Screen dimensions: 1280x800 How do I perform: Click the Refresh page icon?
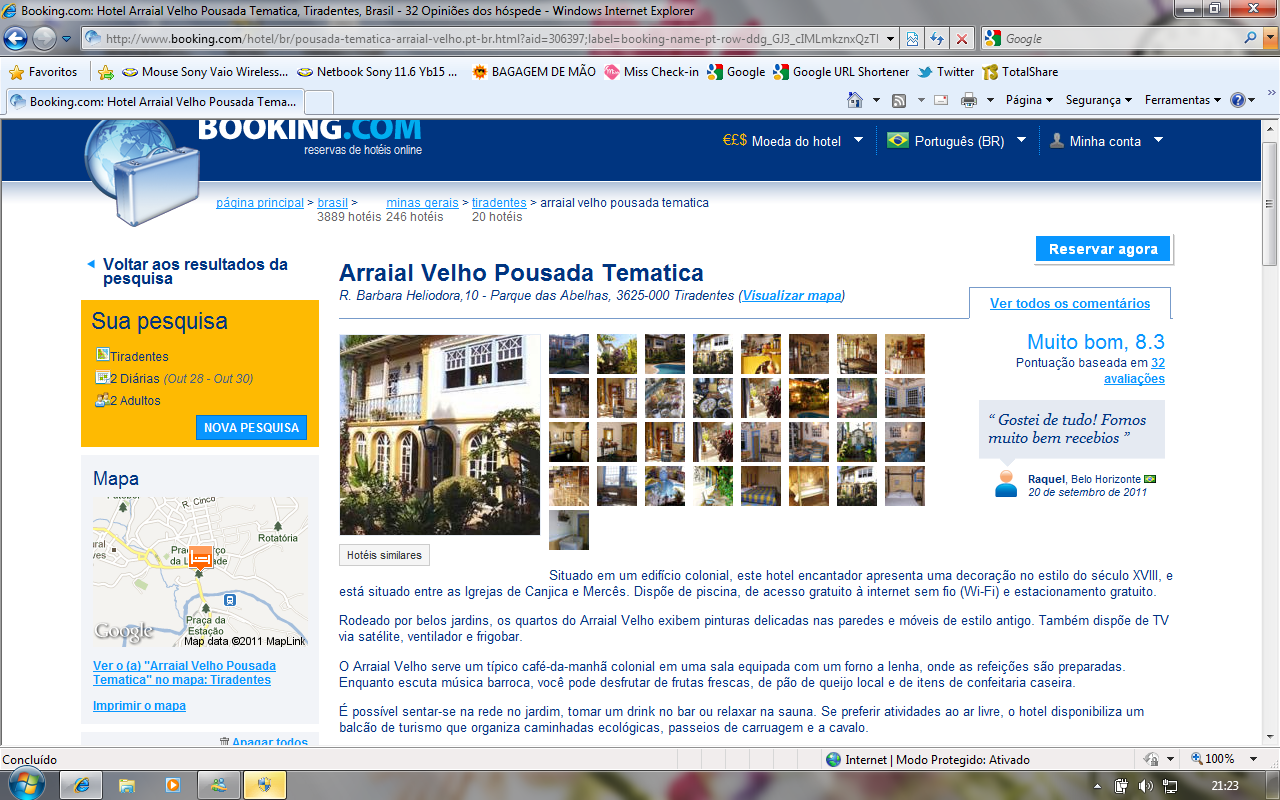click(937, 39)
